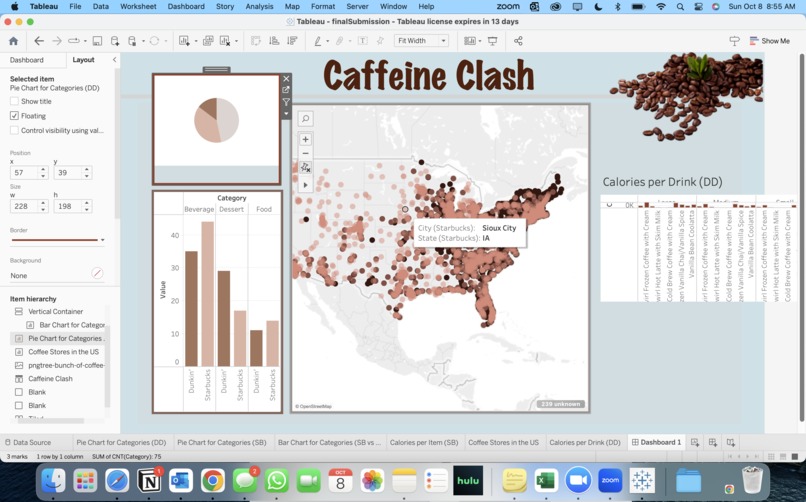Viewport: 806px width, 502px height.
Task: Click the pie chart graphic
Action: [216, 120]
